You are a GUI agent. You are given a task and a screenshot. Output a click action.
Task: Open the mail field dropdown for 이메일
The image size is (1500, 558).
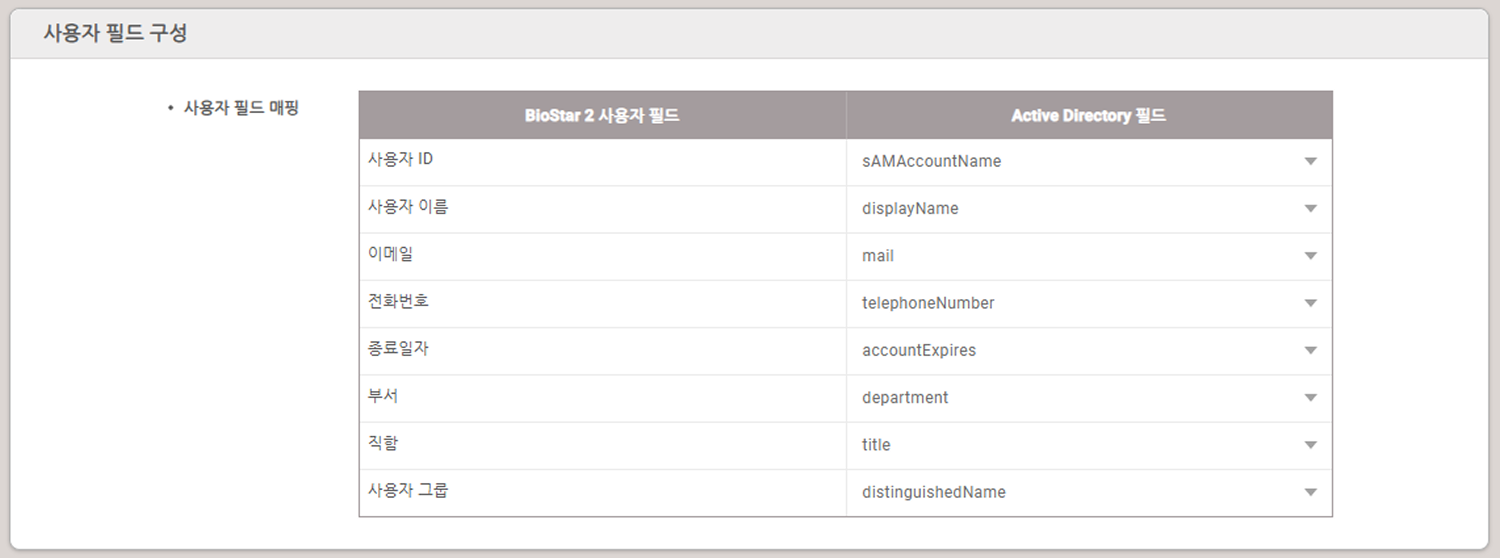click(1089, 257)
